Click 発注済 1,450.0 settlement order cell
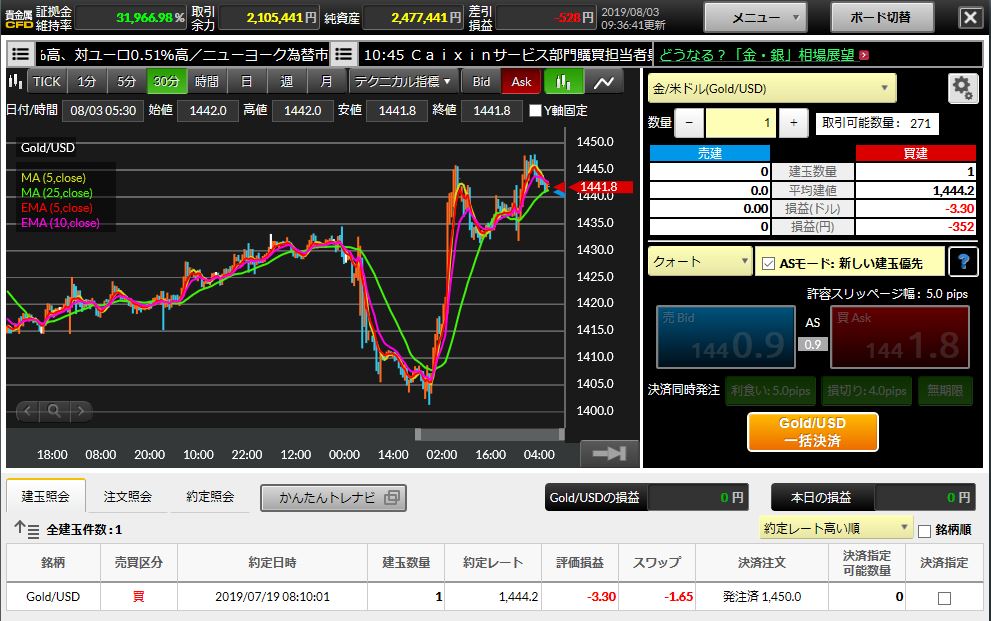991x621 pixels. pos(762,596)
